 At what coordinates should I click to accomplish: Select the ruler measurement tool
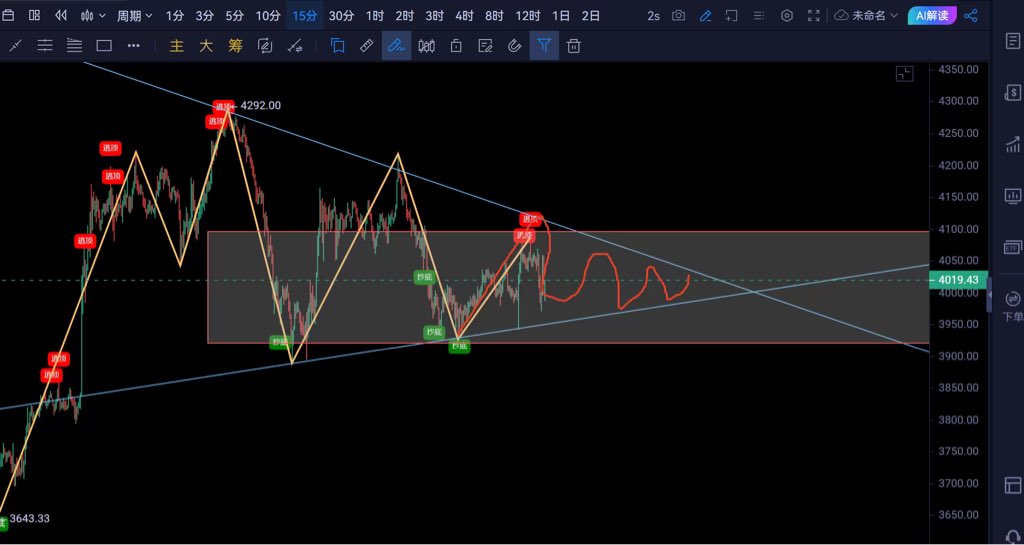366,46
